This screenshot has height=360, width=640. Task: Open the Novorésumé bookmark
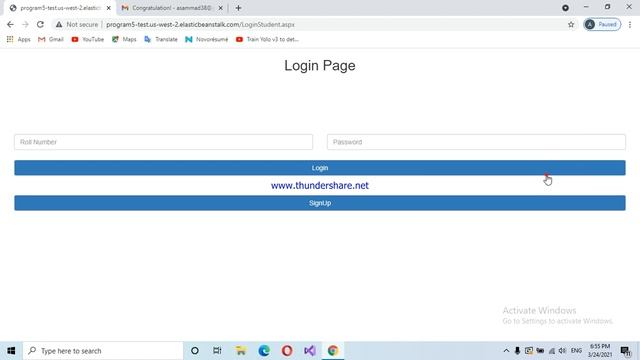click(207, 39)
